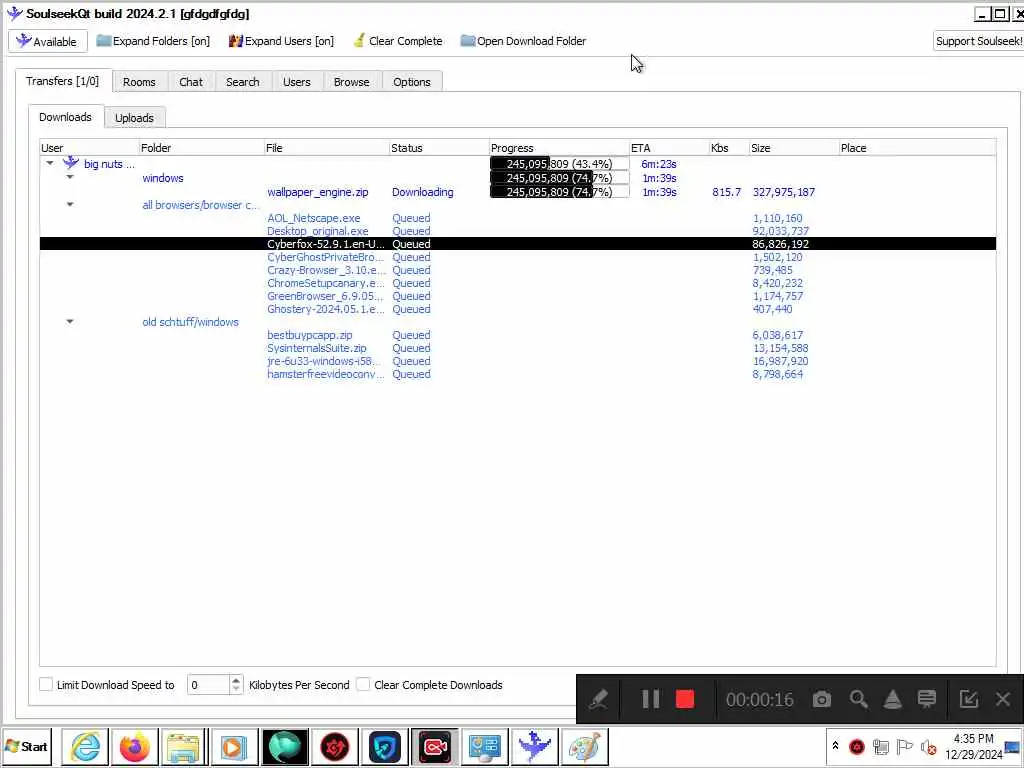
Task: Sort by Folder column header
Action: [x=201, y=148]
